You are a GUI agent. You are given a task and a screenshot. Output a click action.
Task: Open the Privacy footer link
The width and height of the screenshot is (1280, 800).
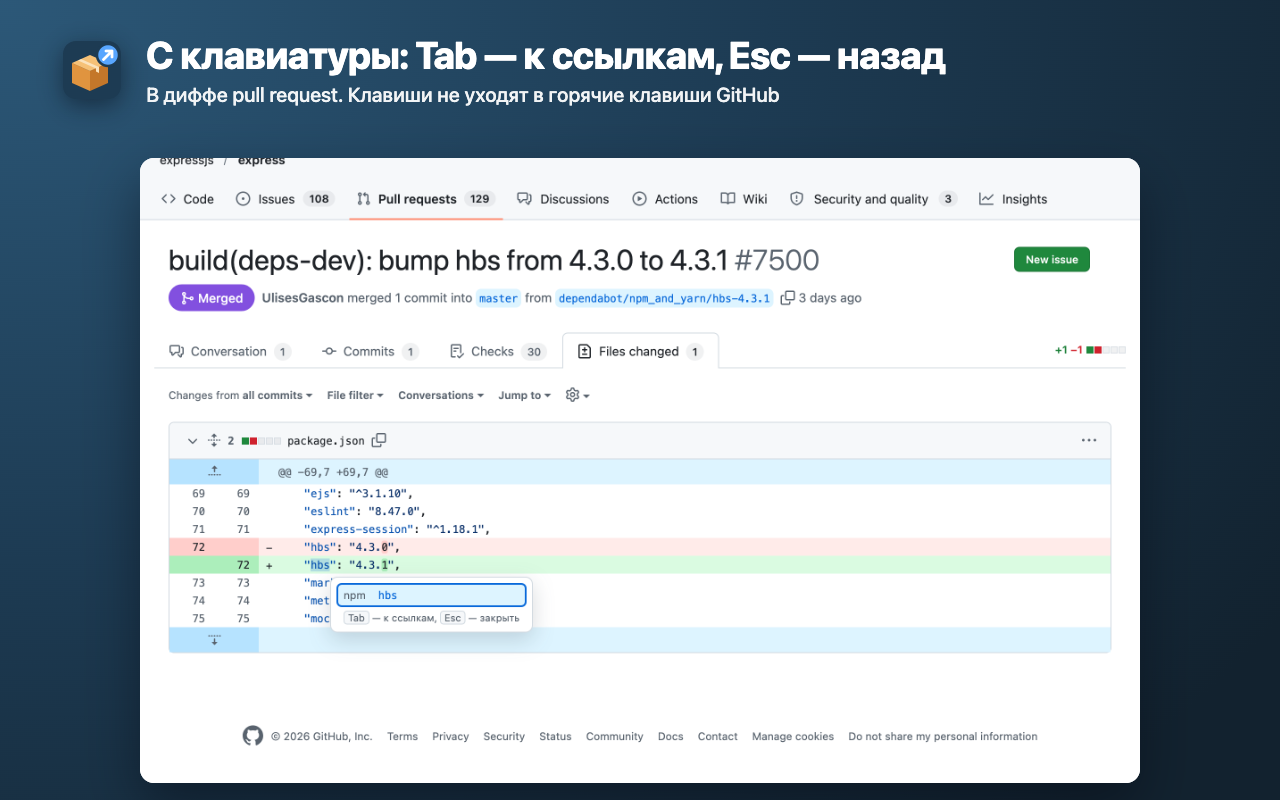pos(450,736)
